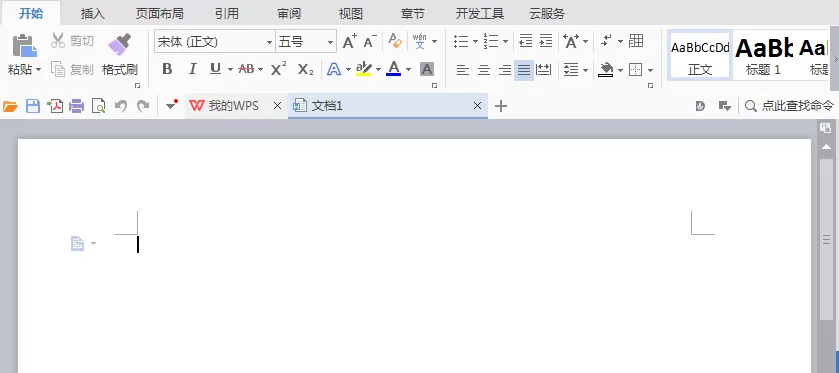This screenshot has height=373, width=839.
Task: Open paragraph settings dialog launcher
Action: [651, 86]
